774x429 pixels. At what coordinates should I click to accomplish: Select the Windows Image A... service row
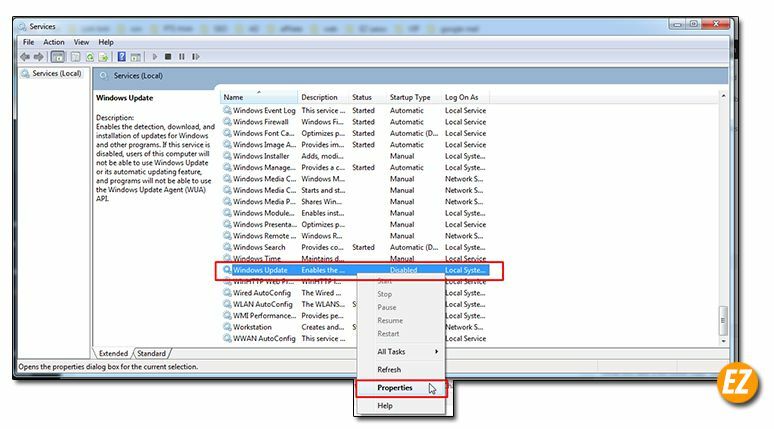(x=354, y=144)
